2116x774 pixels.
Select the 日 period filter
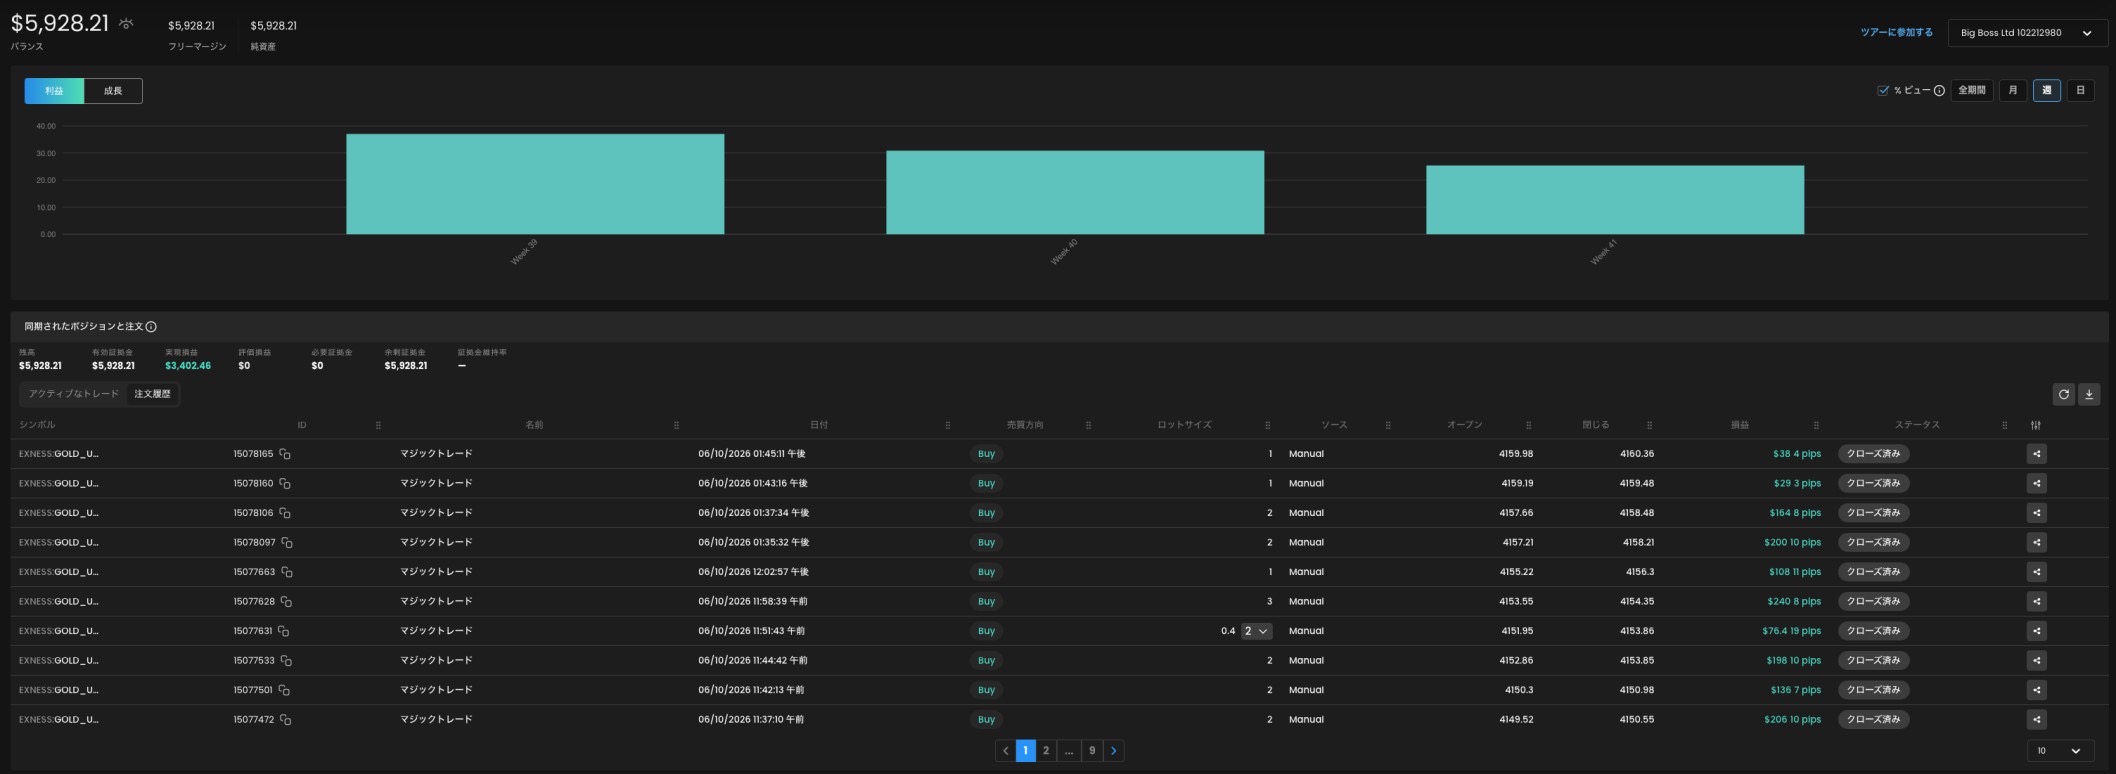2080,90
